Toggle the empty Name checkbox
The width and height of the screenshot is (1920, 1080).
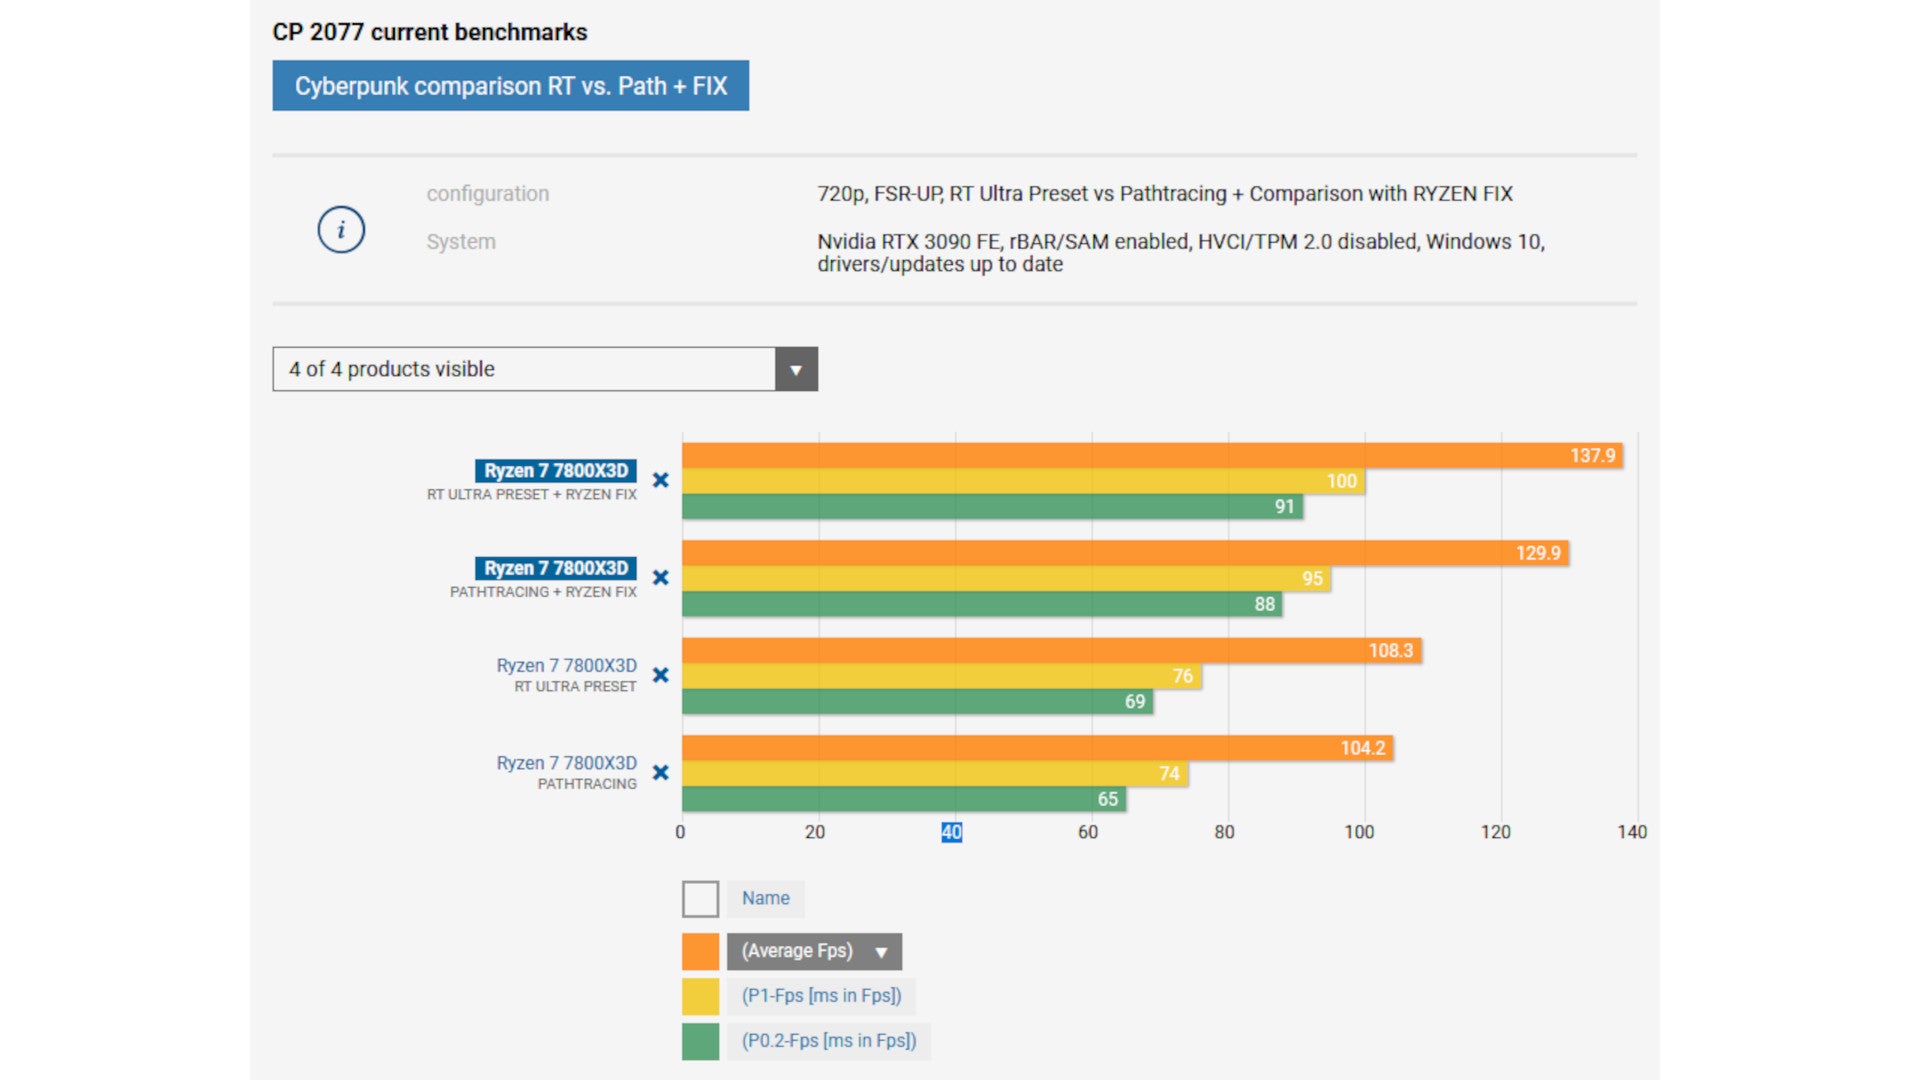click(x=700, y=899)
